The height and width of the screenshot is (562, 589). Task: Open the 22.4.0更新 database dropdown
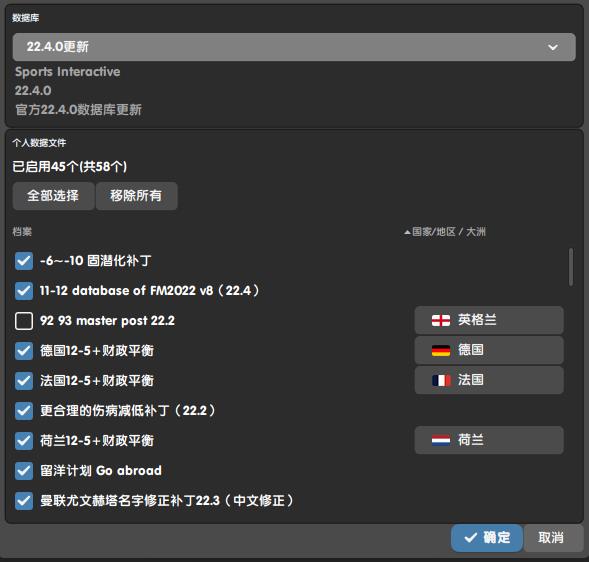pyautogui.click(x=294, y=47)
